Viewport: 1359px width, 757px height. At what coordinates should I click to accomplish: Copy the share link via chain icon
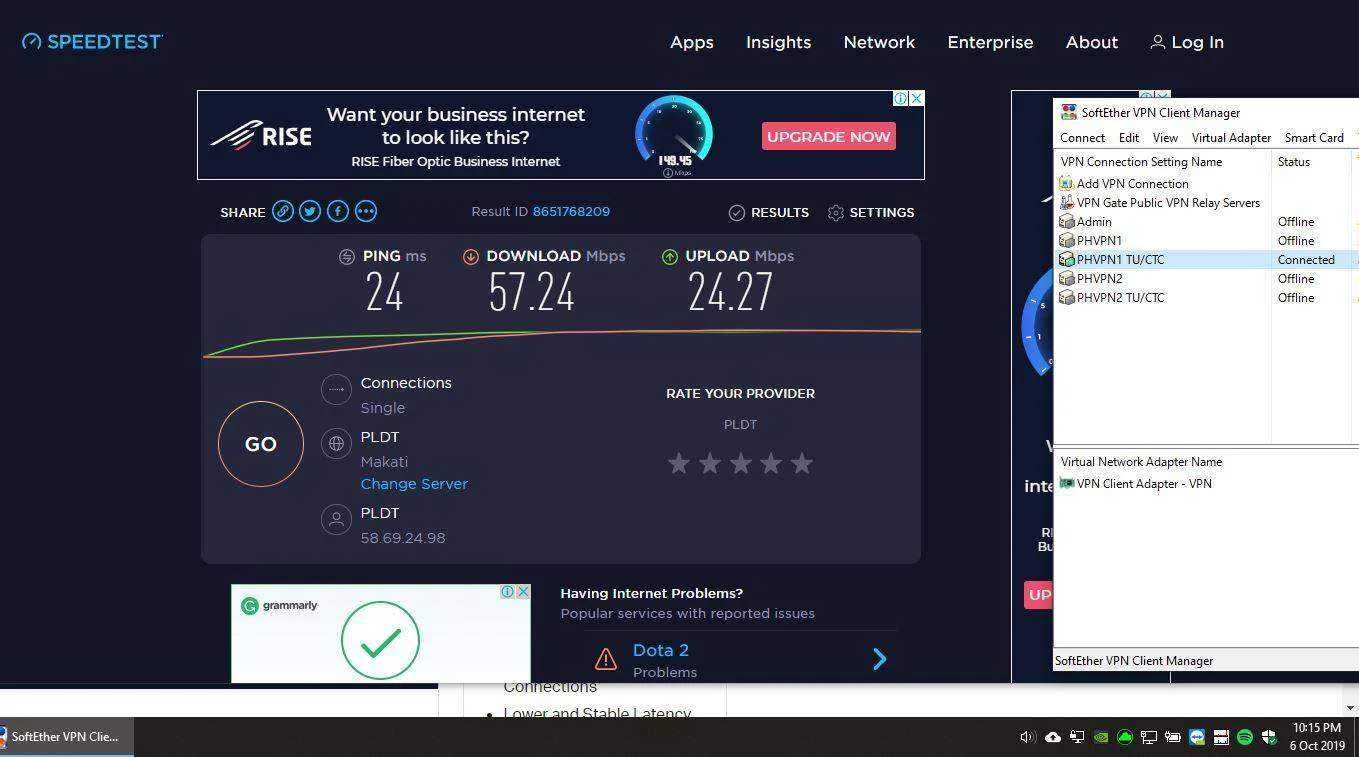click(283, 211)
